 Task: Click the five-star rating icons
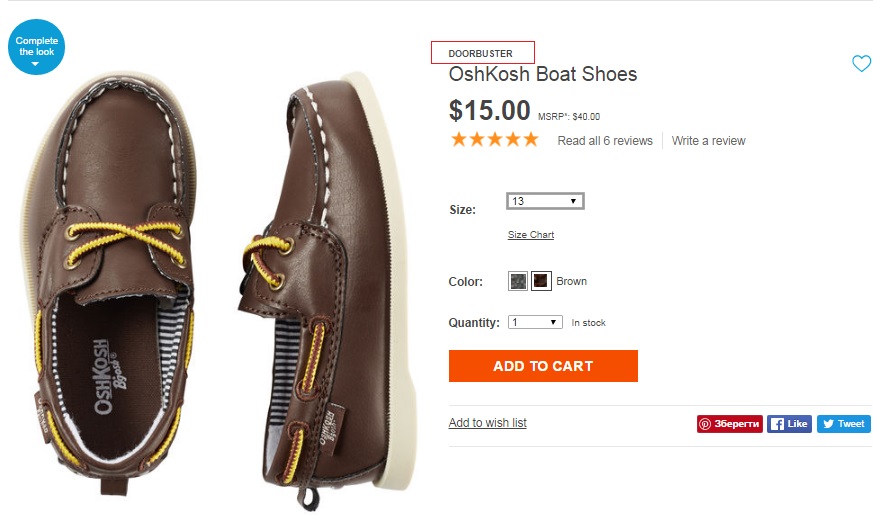(x=494, y=140)
